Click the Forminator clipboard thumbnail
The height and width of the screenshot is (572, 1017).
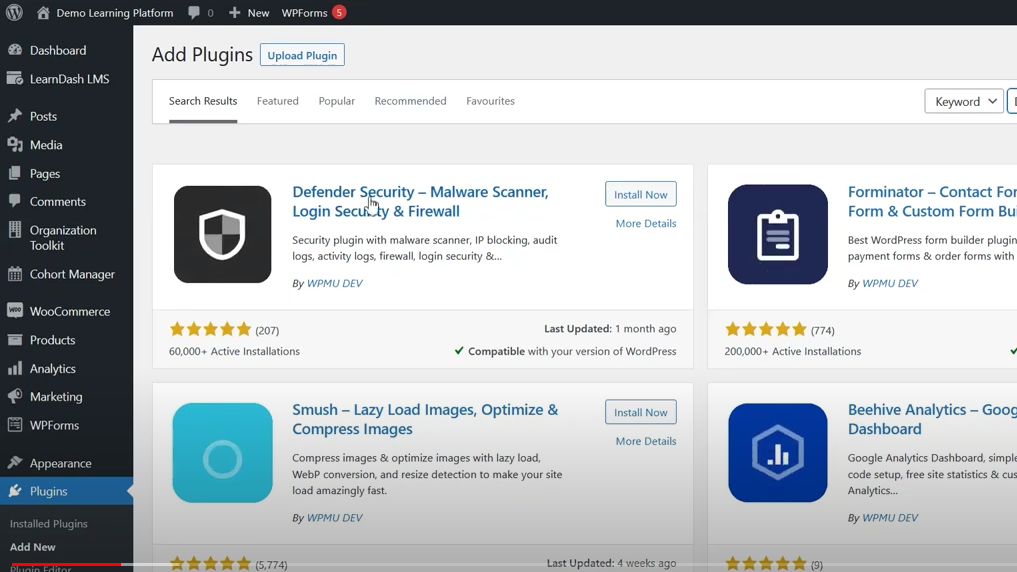(778, 234)
